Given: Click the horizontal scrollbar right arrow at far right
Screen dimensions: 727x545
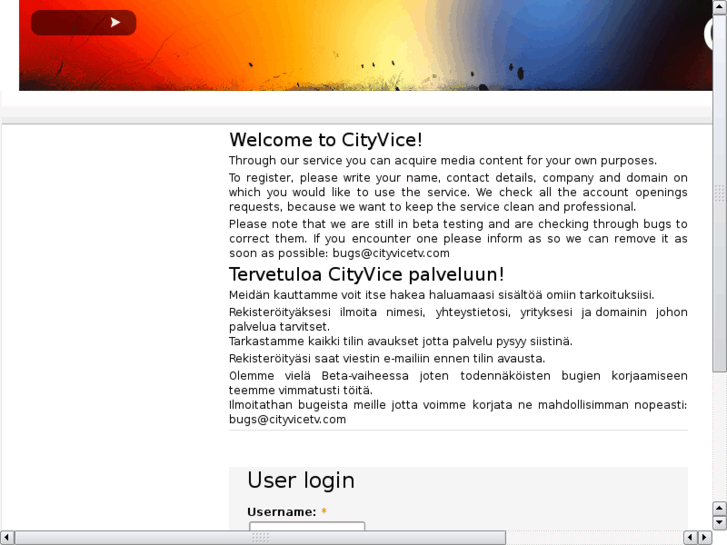Looking at the screenshot, I should (x=704, y=538).
